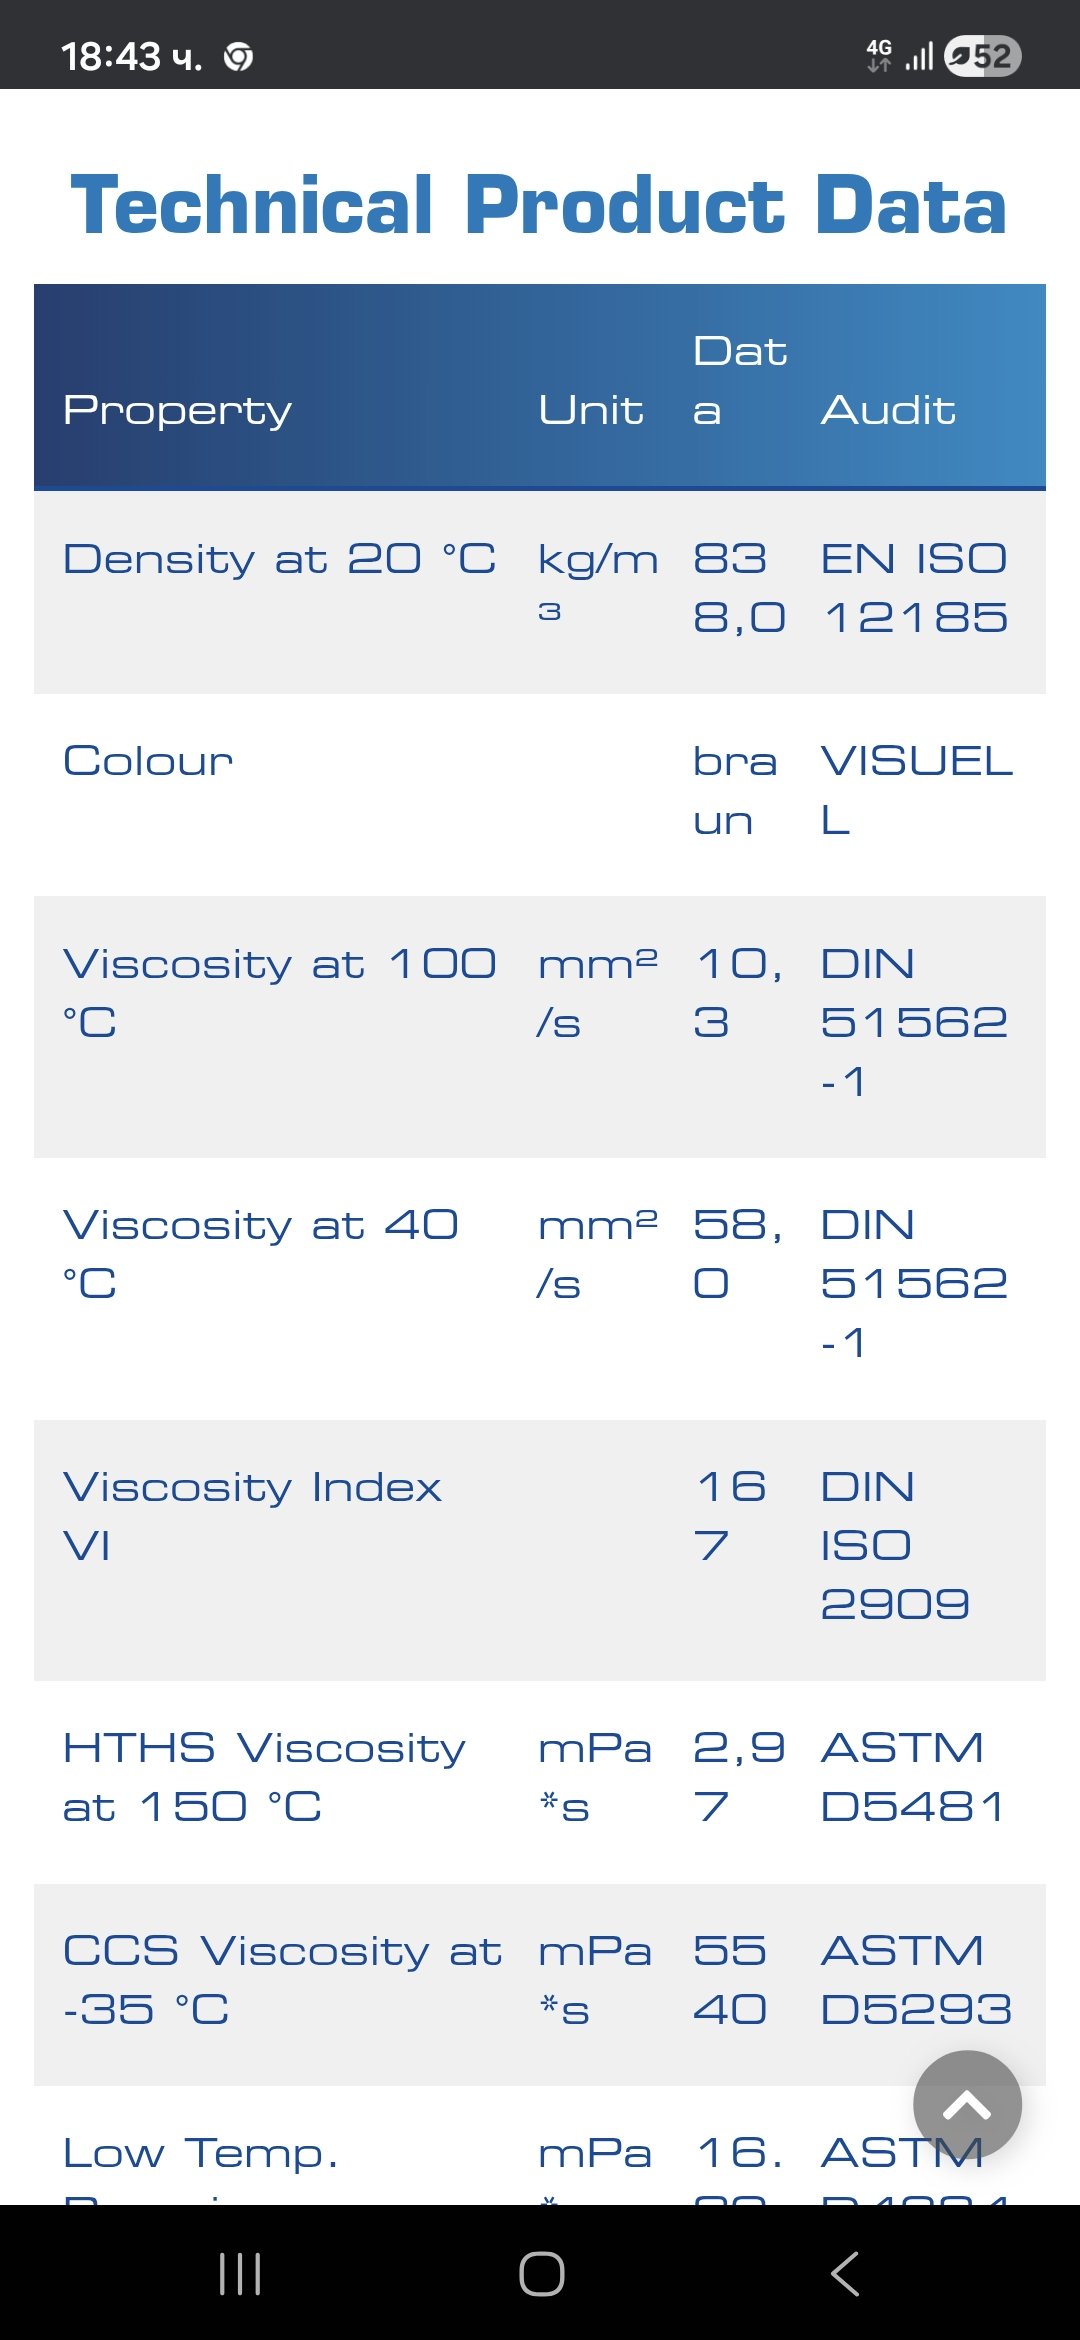
Task: Tap the Audit column header
Action: coord(888,410)
